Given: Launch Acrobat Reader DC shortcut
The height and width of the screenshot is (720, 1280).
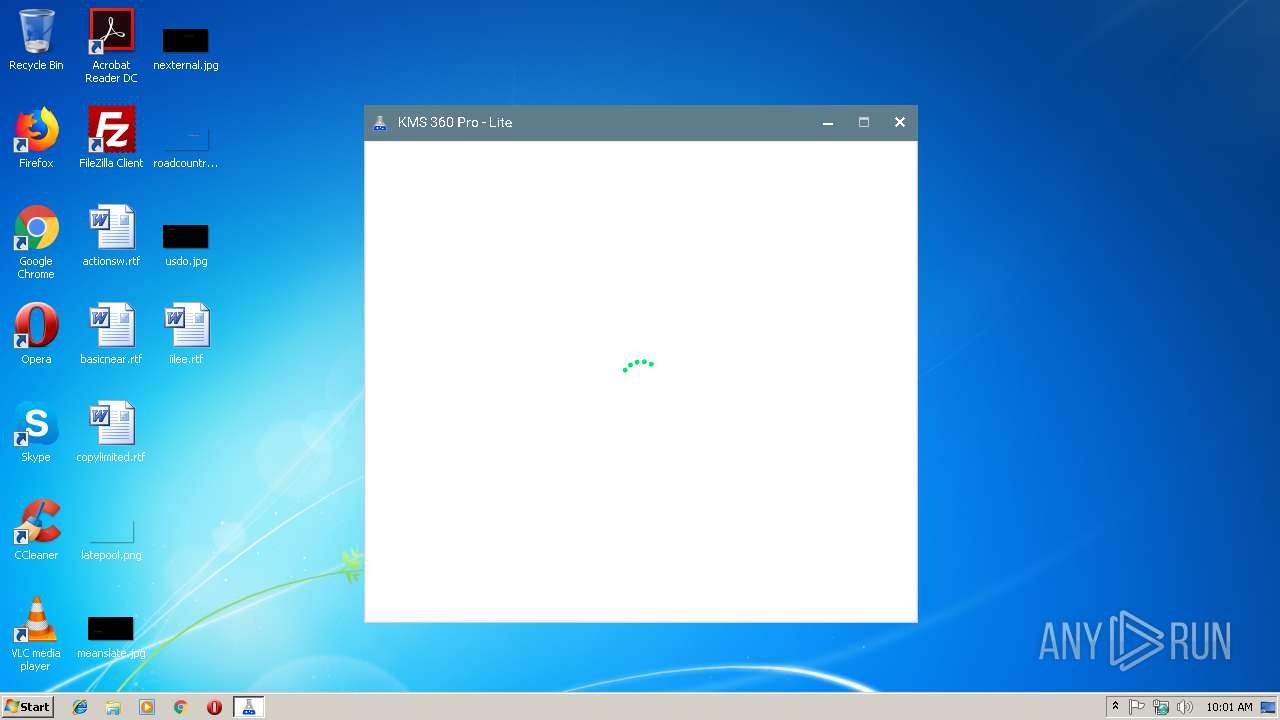Looking at the screenshot, I should coord(111,45).
